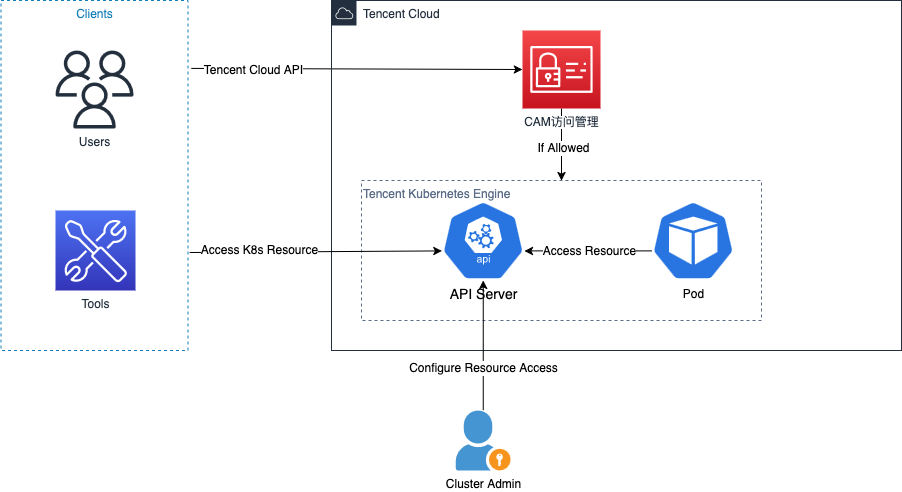Click the small square Tencent Cloud header icon
902x492 pixels.
pyautogui.click(x=344, y=14)
